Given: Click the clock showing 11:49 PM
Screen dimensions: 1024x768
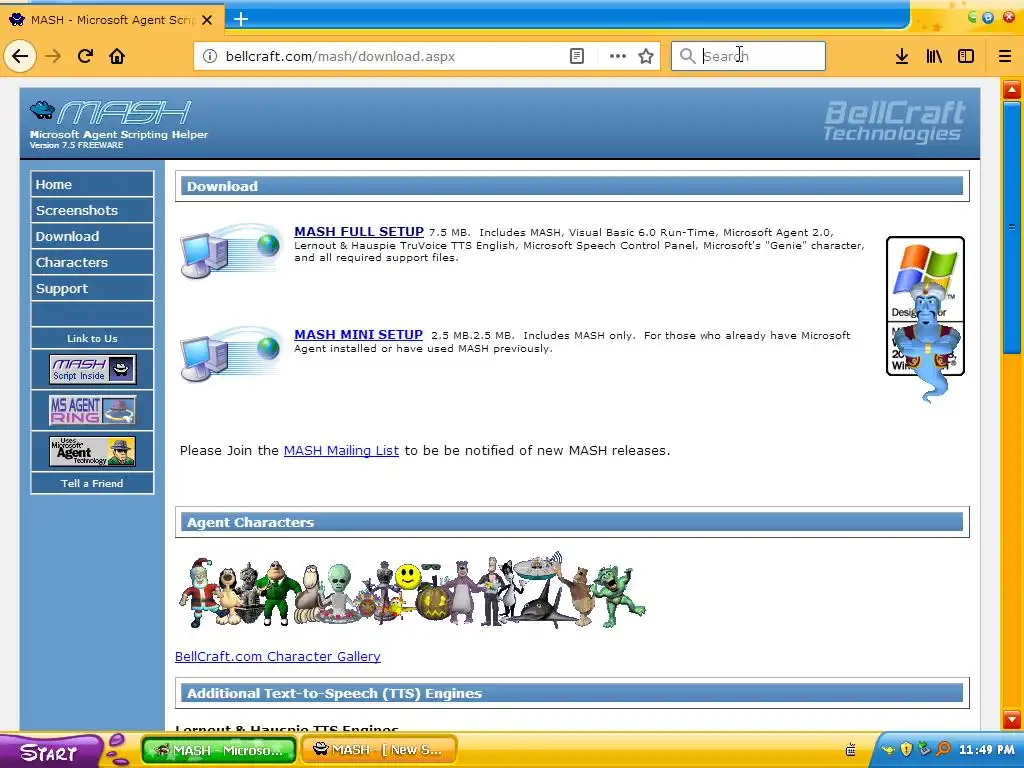Looking at the screenshot, I should tap(987, 750).
